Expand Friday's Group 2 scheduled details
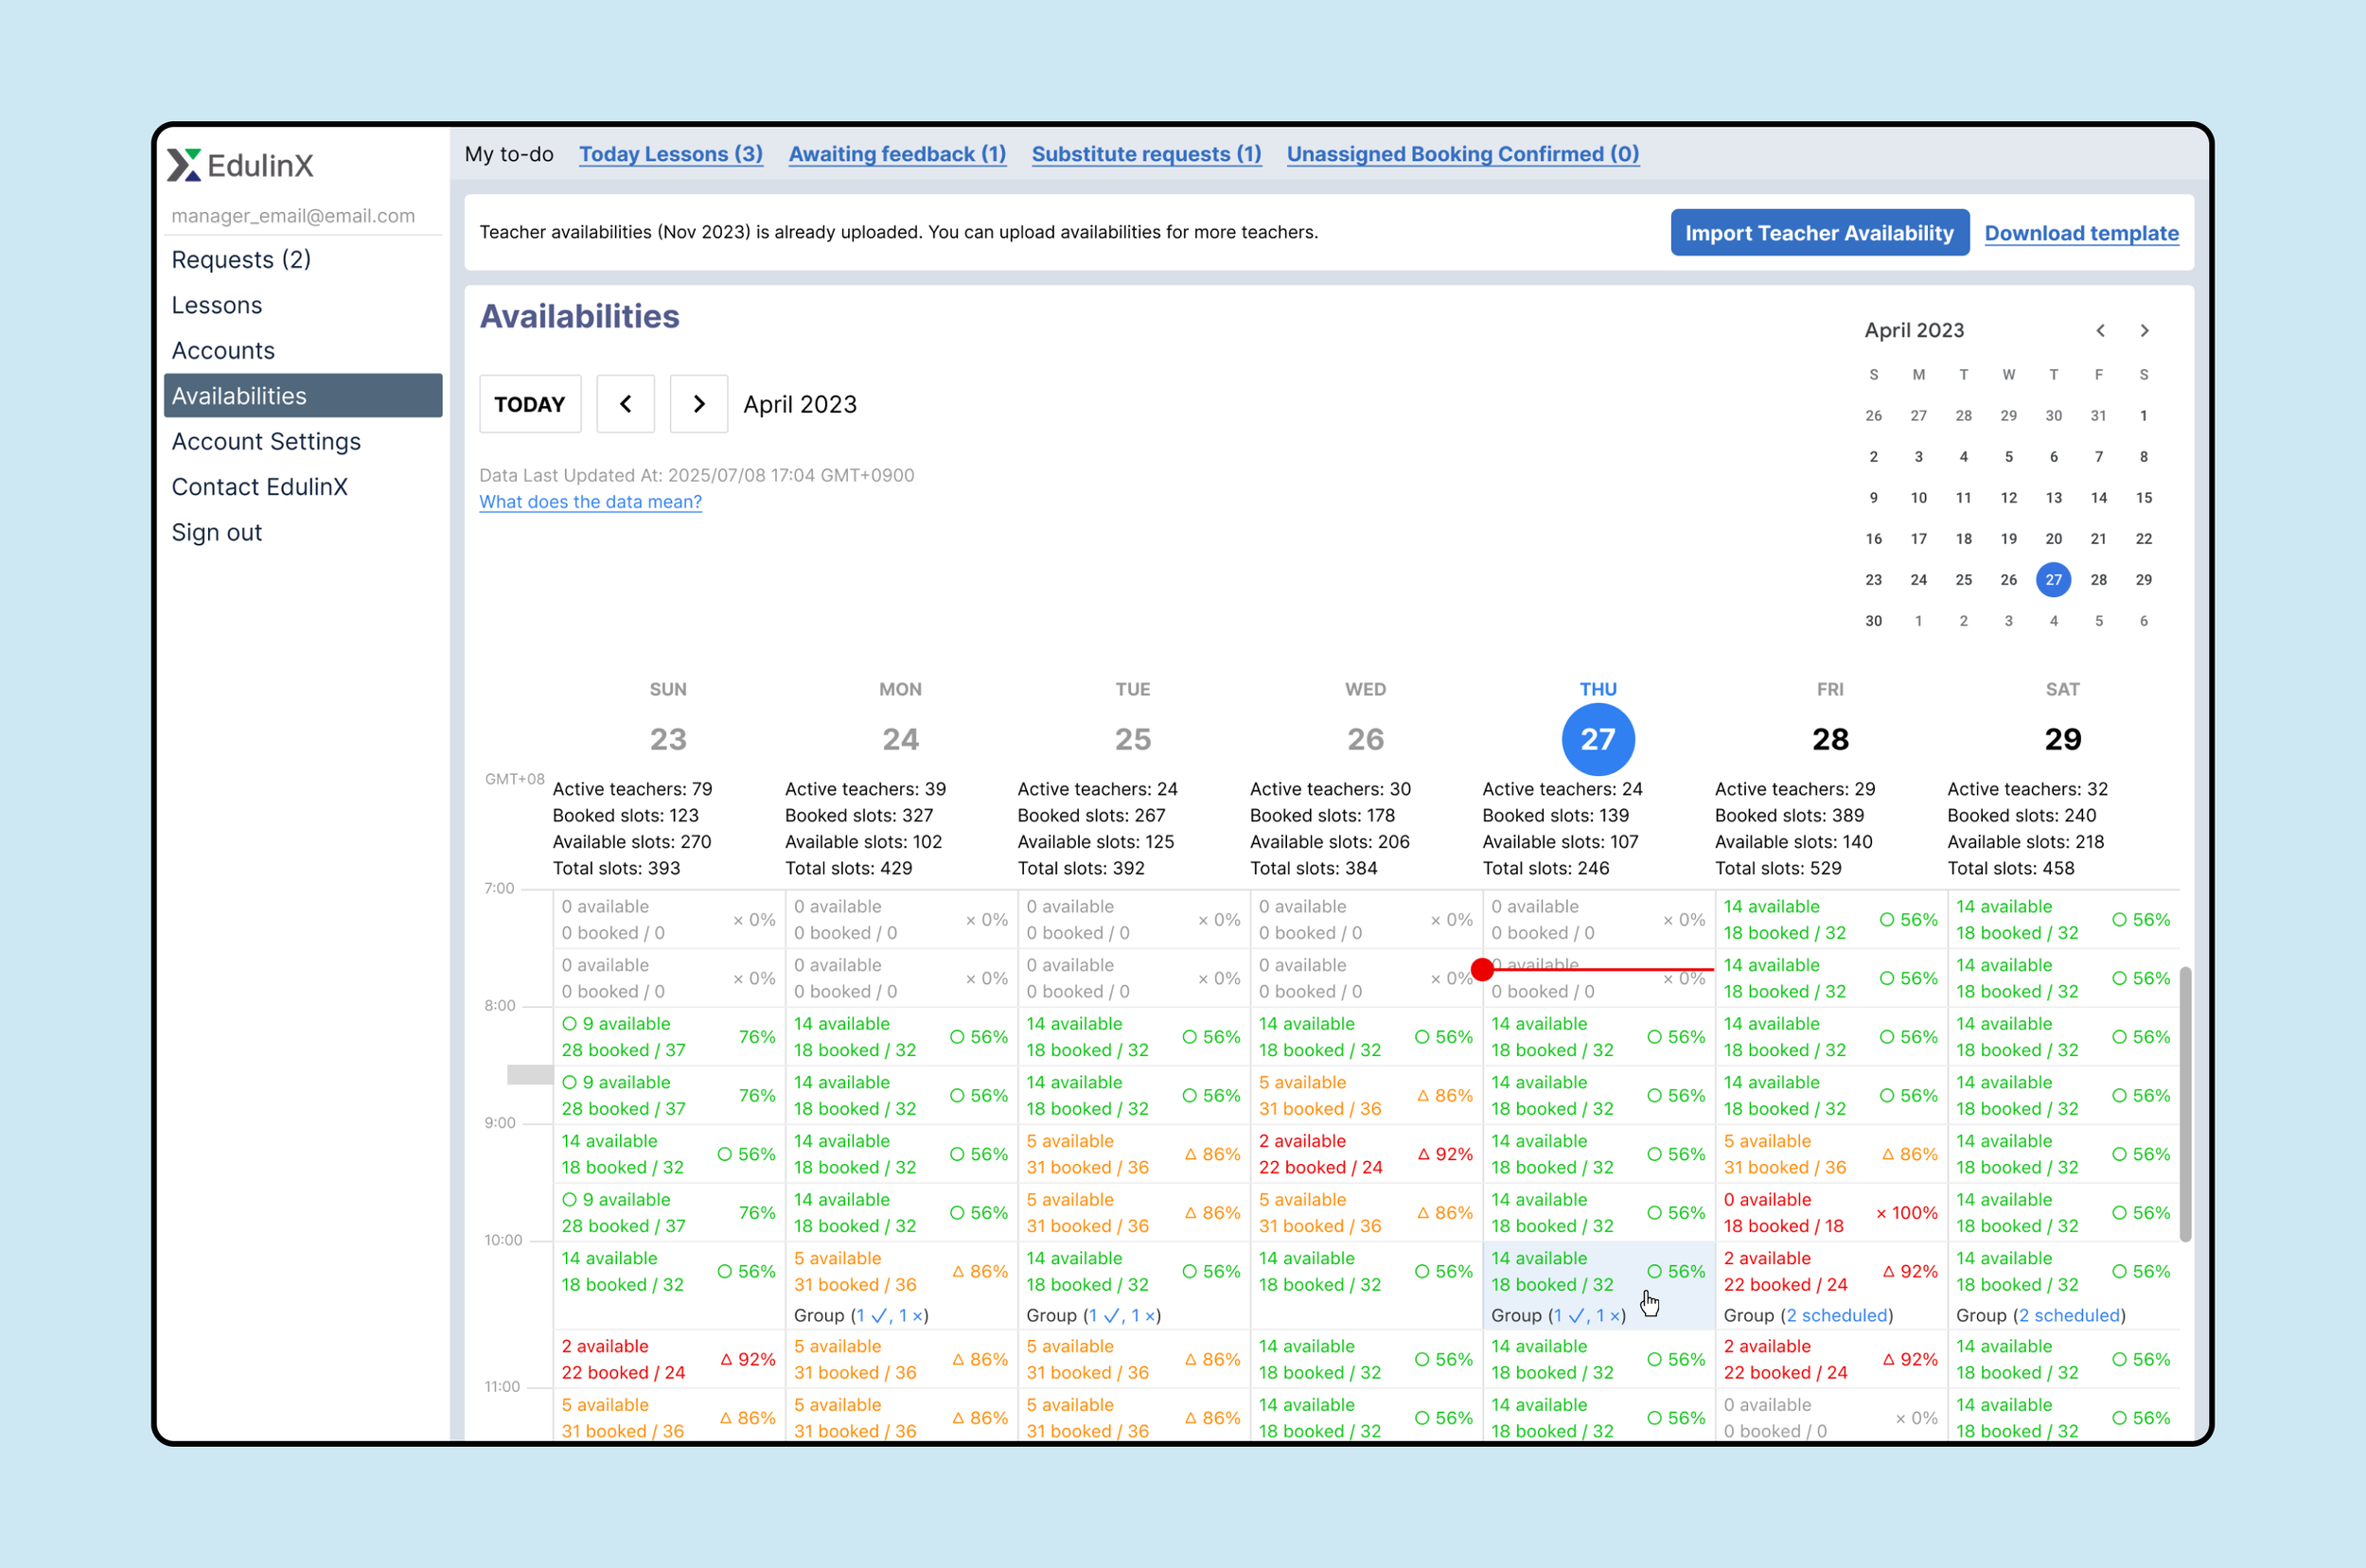Image resolution: width=2366 pixels, height=1568 pixels. tap(1837, 1315)
